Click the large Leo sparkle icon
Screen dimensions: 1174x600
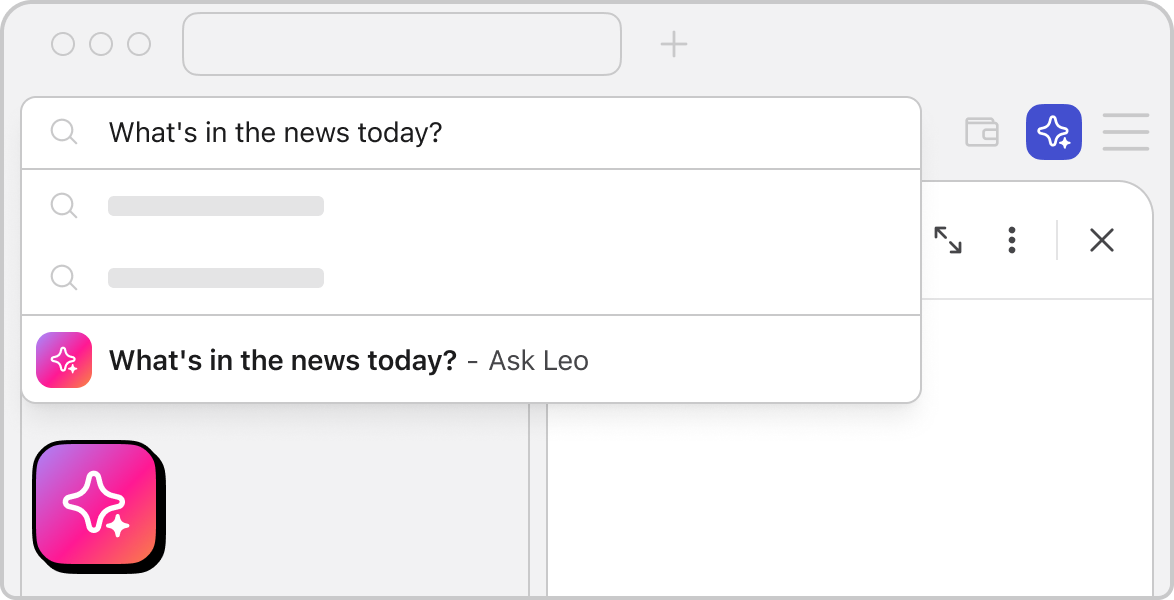(x=97, y=505)
